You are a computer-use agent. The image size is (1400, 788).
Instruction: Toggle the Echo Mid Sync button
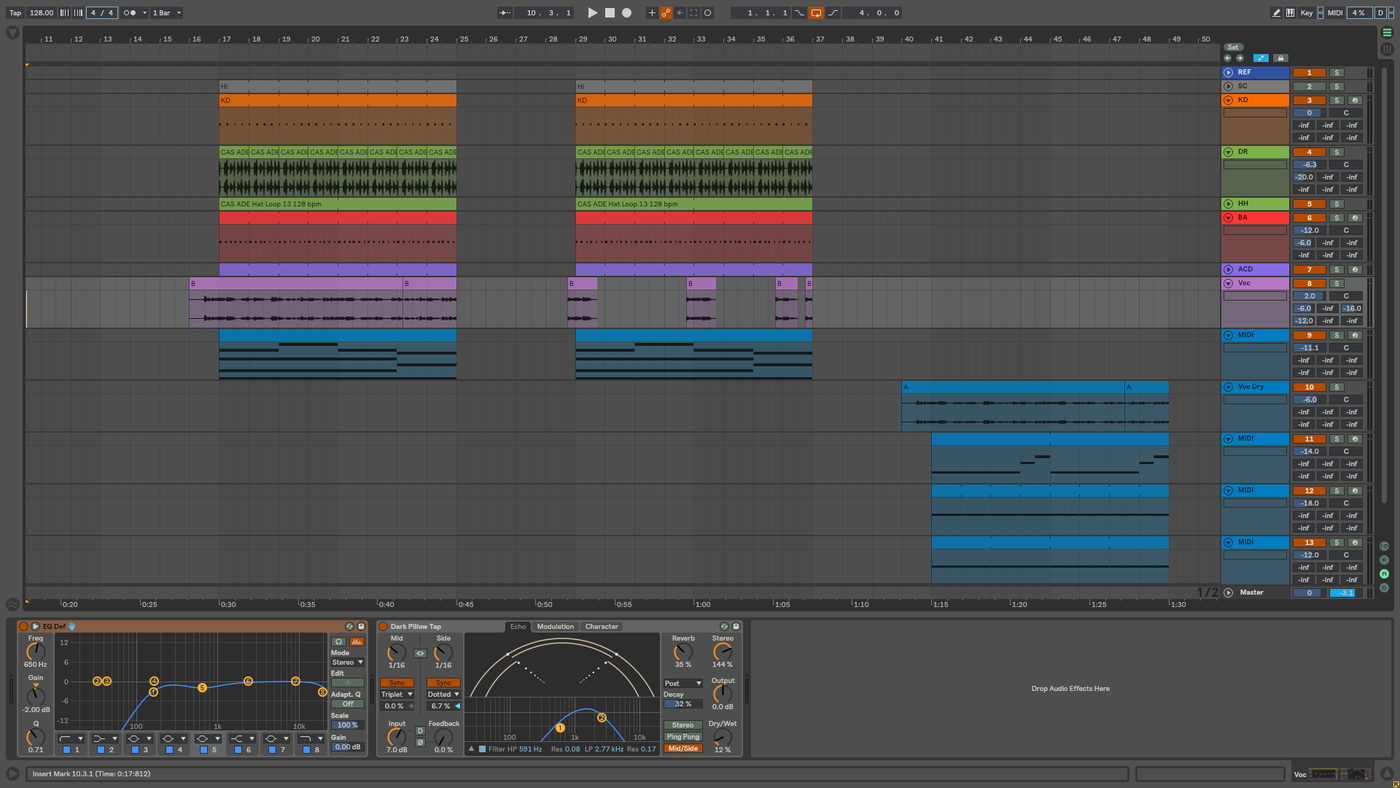coord(397,683)
